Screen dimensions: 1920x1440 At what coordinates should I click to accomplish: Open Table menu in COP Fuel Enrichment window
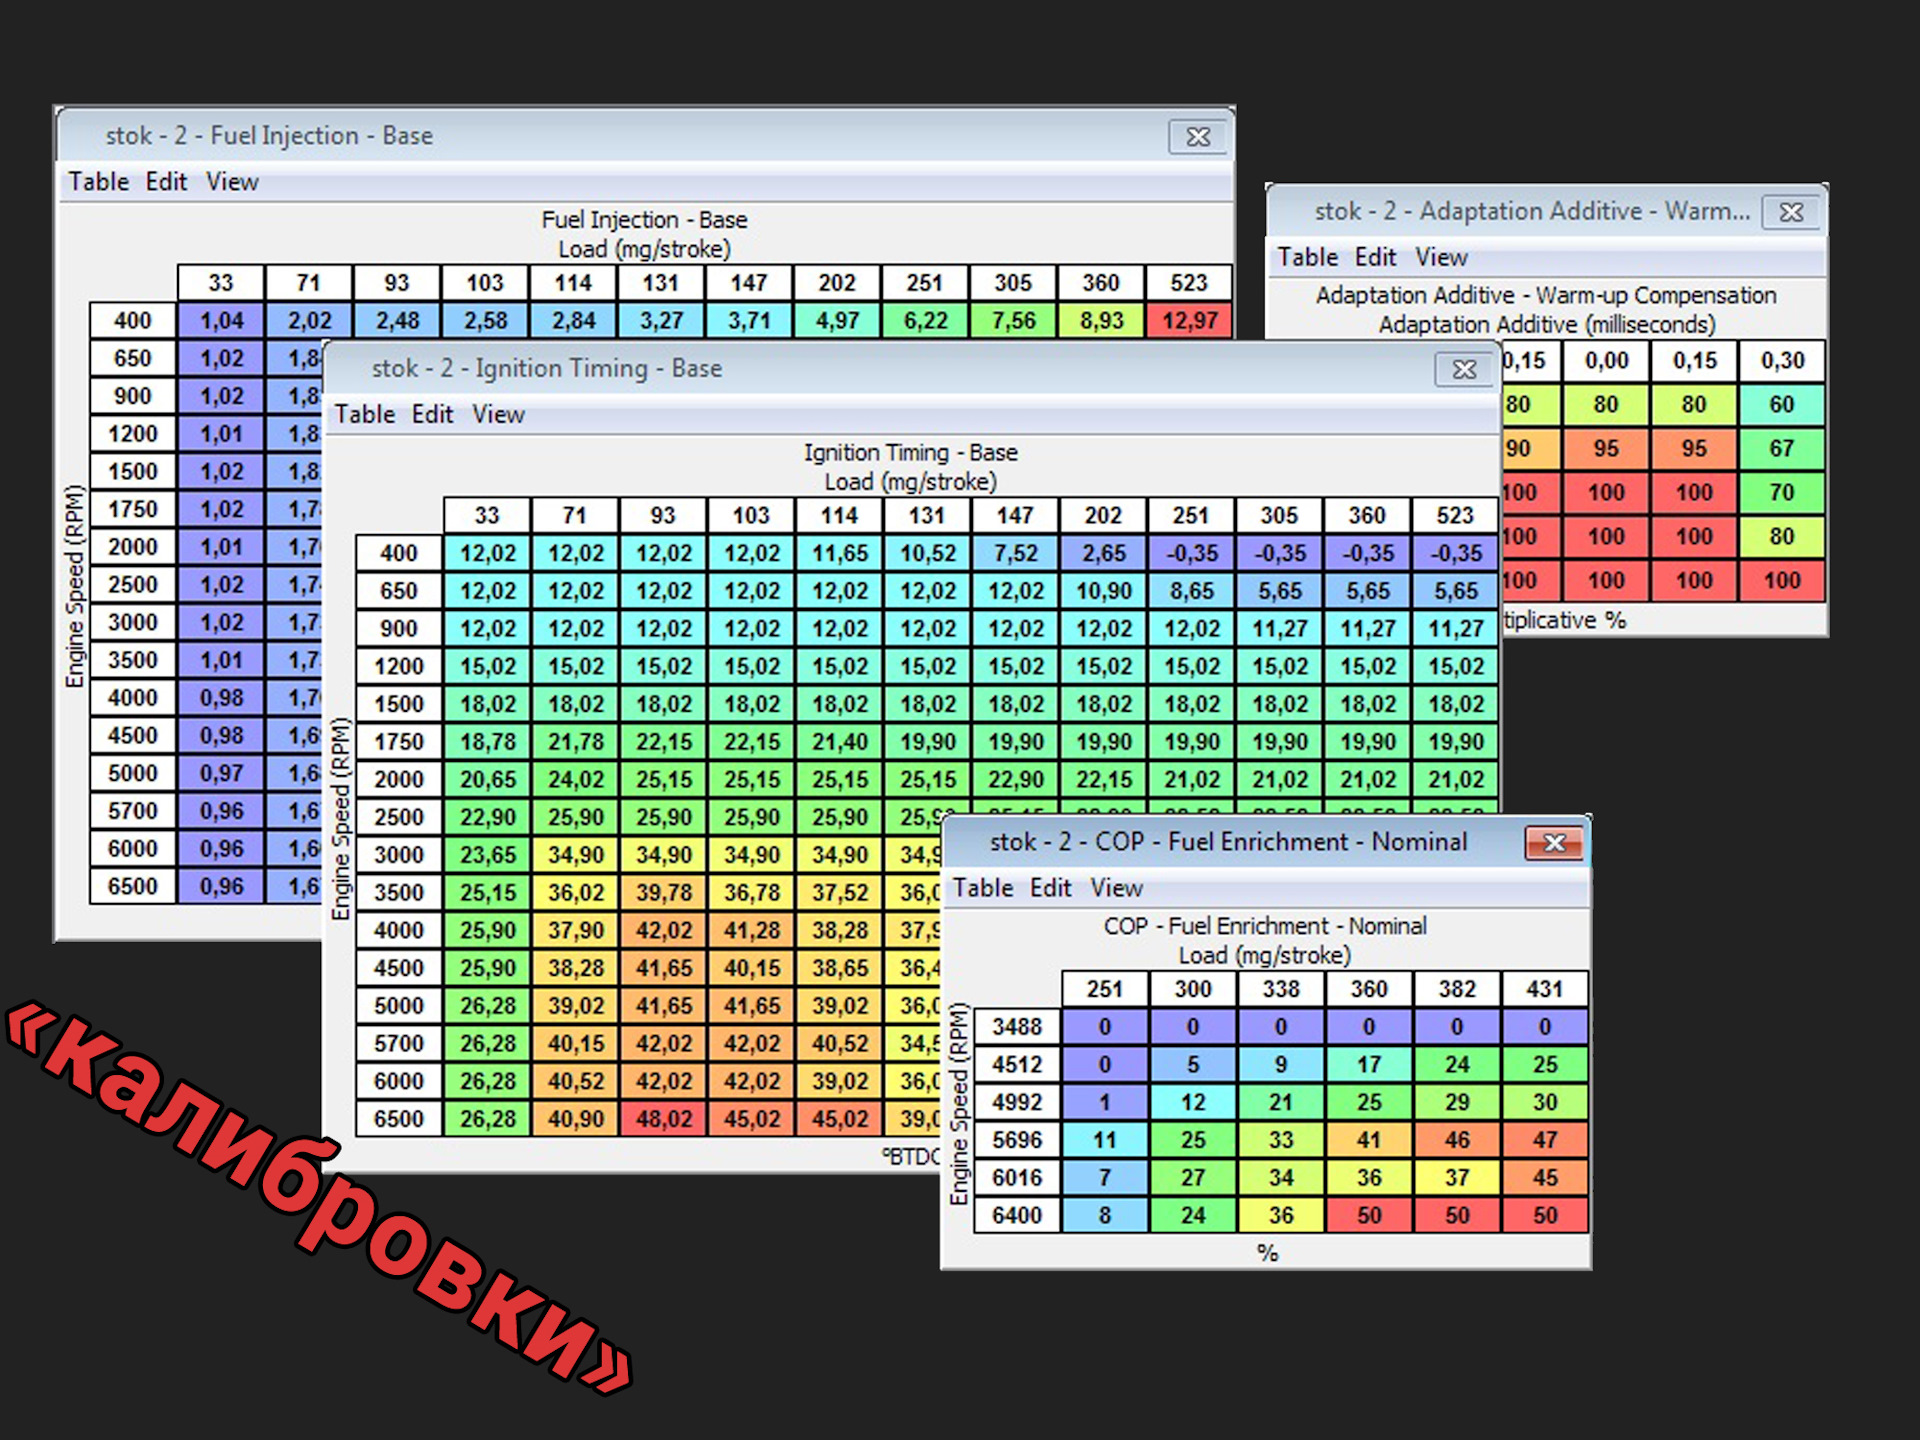pyautogui.click(x=983, y=888)
